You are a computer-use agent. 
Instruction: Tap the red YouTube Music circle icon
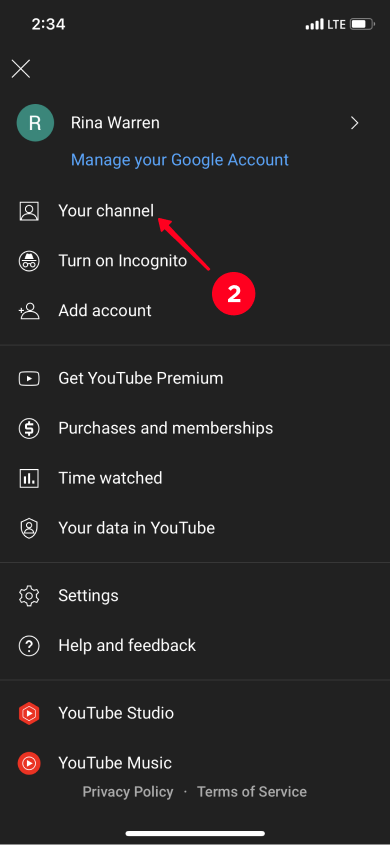pyautogui.click(x=29, y=763)
